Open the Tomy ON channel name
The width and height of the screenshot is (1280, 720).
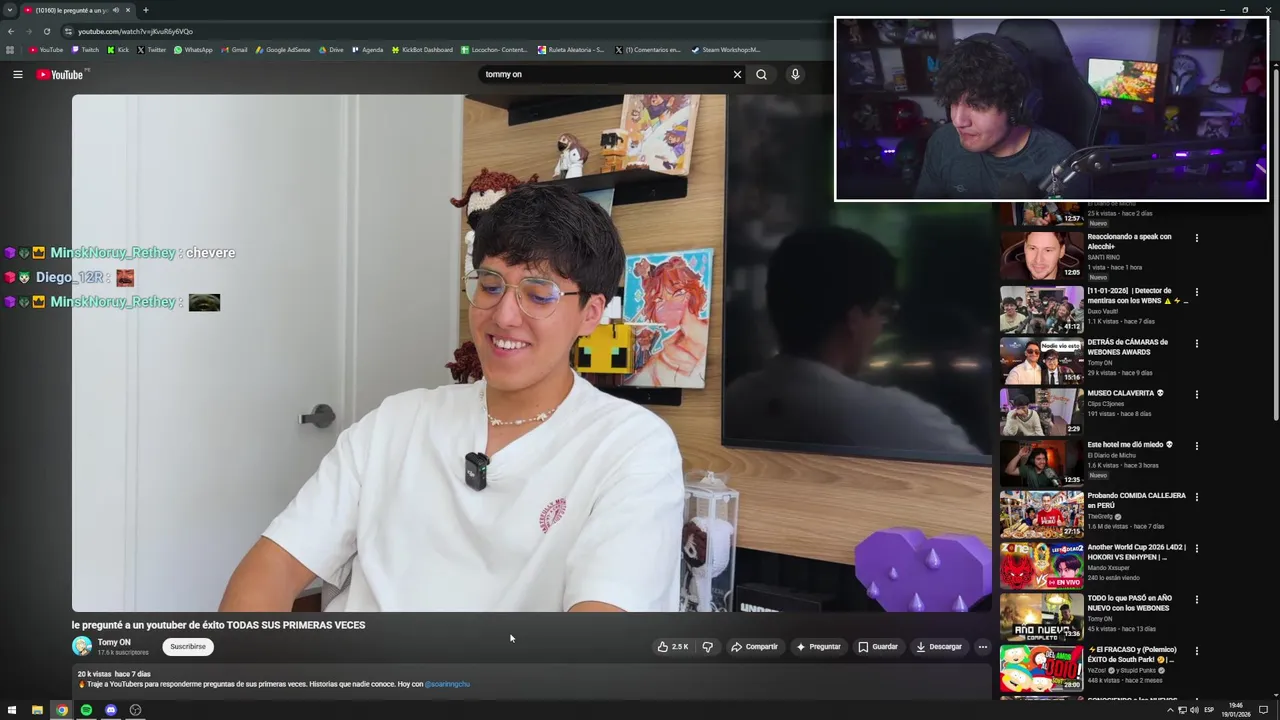coord(114,642)
